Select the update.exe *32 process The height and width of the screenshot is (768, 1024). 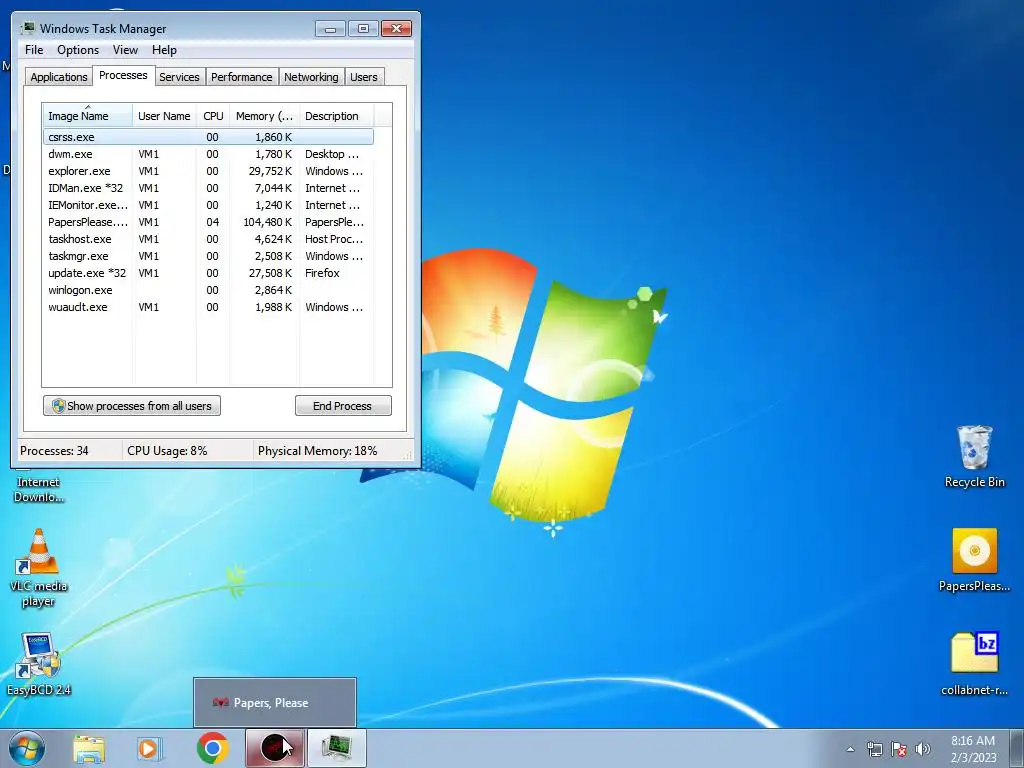[x=208, y=273]
